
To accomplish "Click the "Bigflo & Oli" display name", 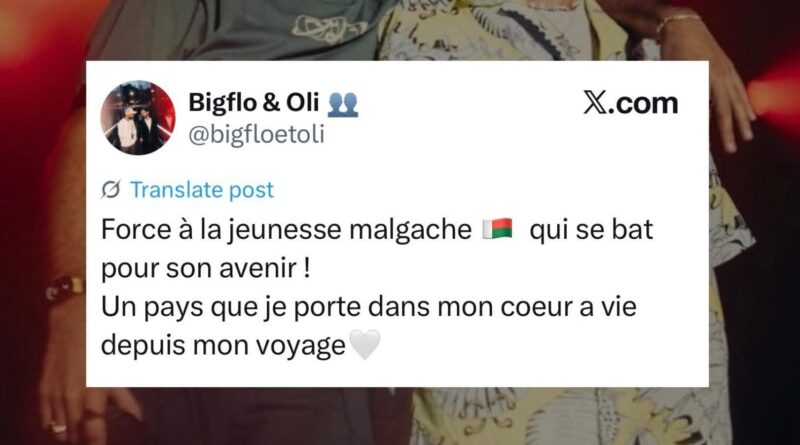I will (x=254, y=102).
